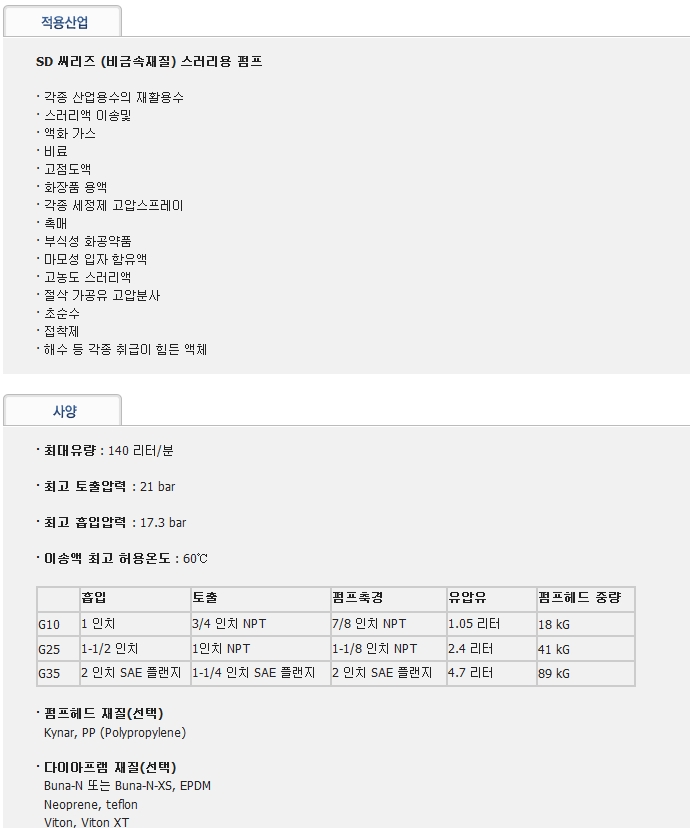Click the 이송액 최고 허용온도 line
This screenshot has width=690, height=828.
pyautogui.click(x=125, y=559)
